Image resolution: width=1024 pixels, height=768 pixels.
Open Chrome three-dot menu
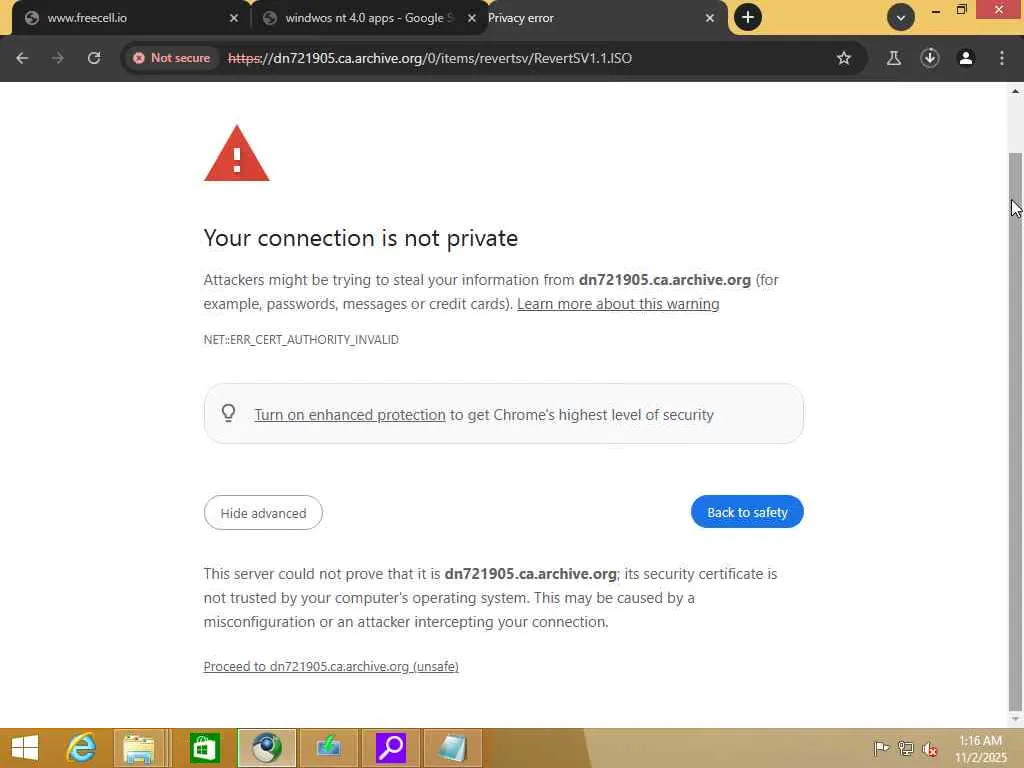[x=1002, y=58]
